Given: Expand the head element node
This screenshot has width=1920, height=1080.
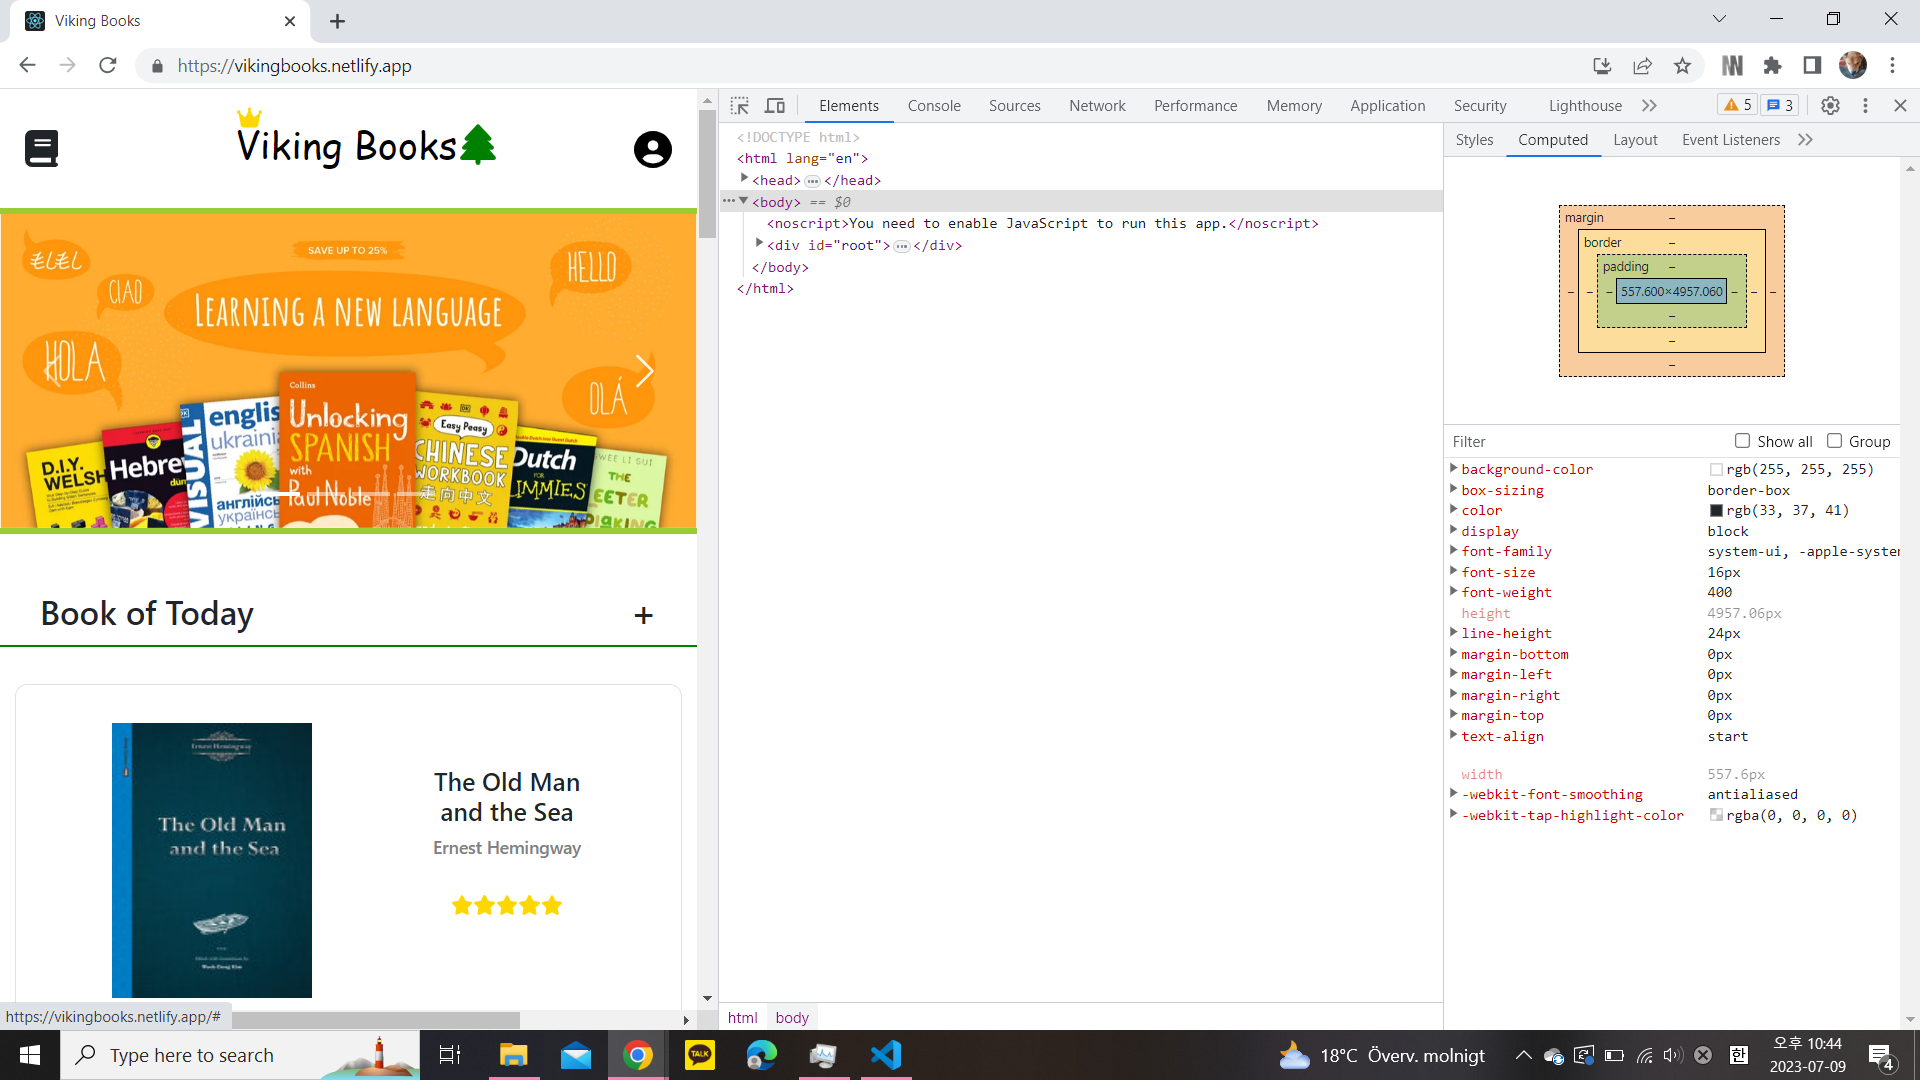Looking at the screenshot, I should point(744,179).
